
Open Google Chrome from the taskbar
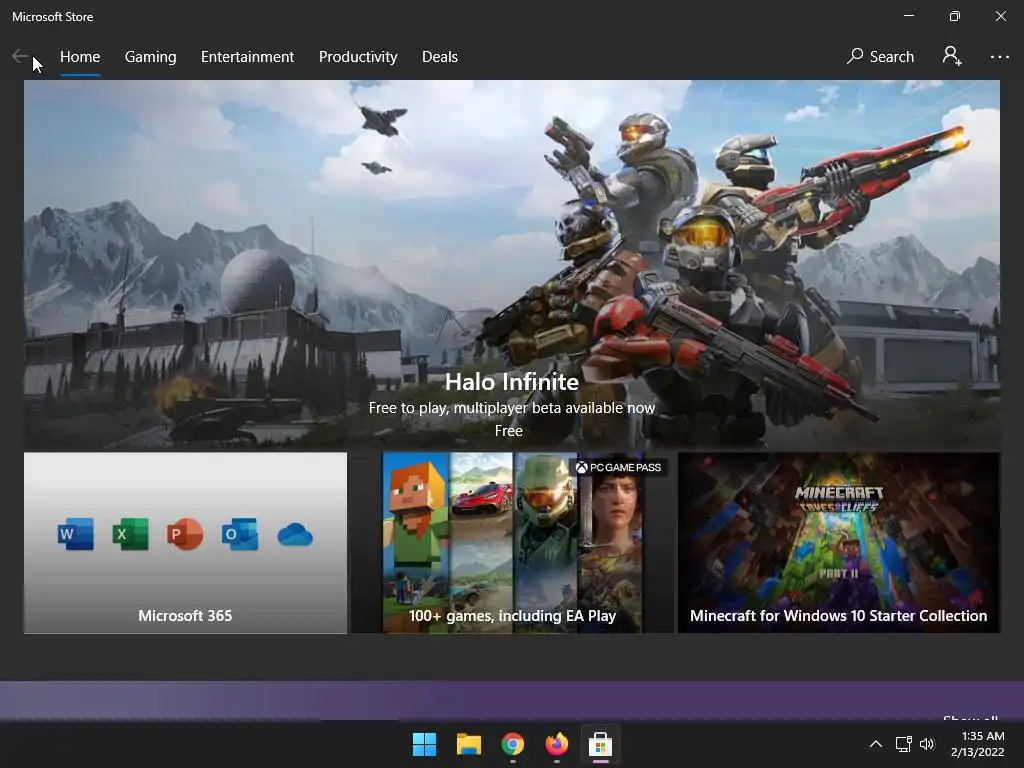(x=513, y=744)
